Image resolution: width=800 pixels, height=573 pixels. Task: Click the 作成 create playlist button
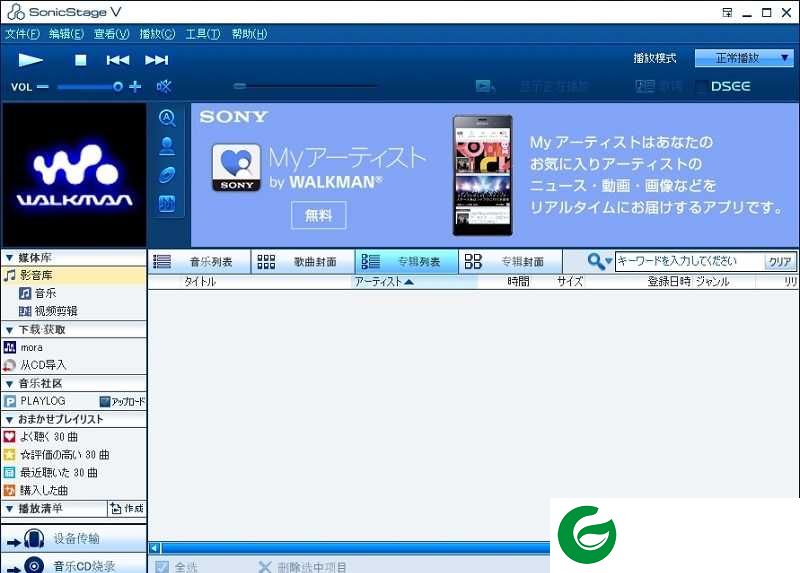127,509
